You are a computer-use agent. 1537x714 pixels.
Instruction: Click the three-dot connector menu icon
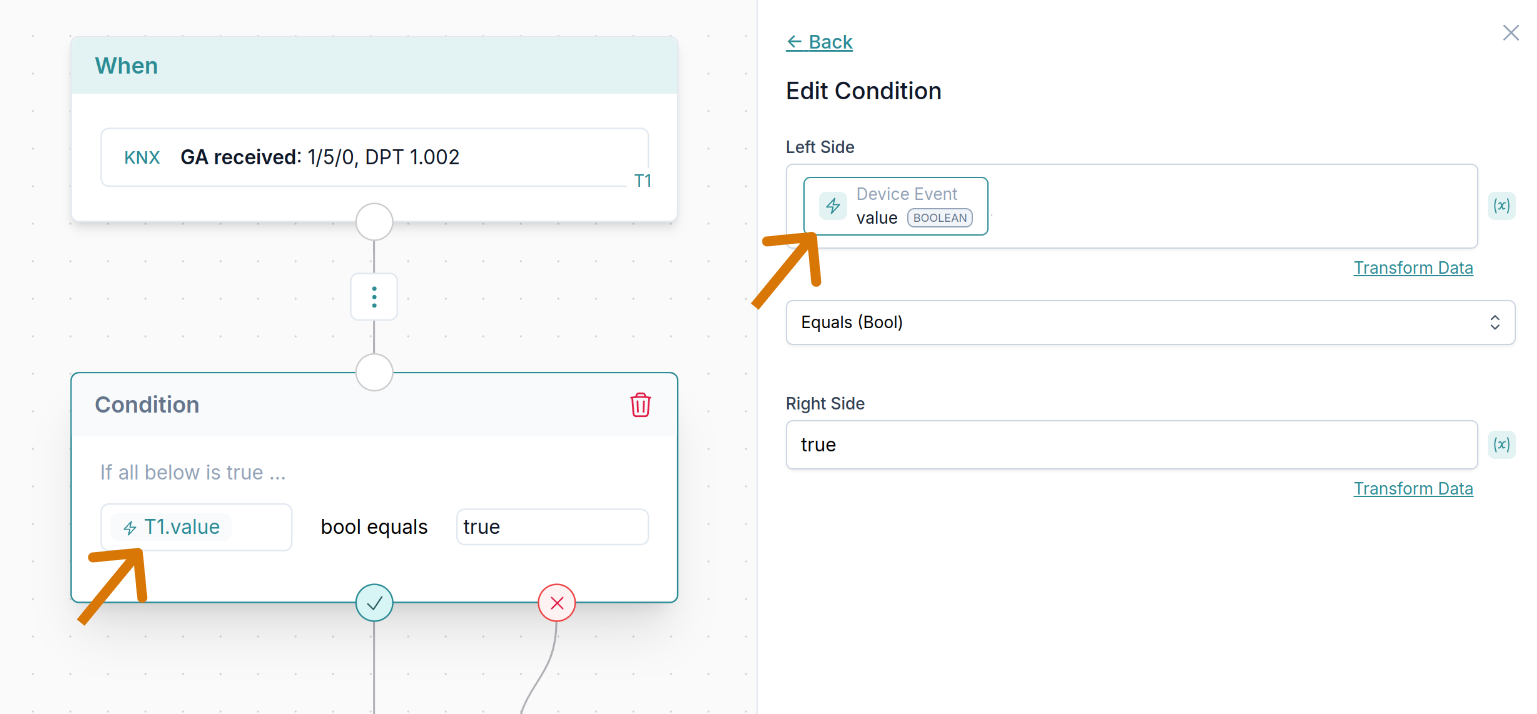click(374, 297)
